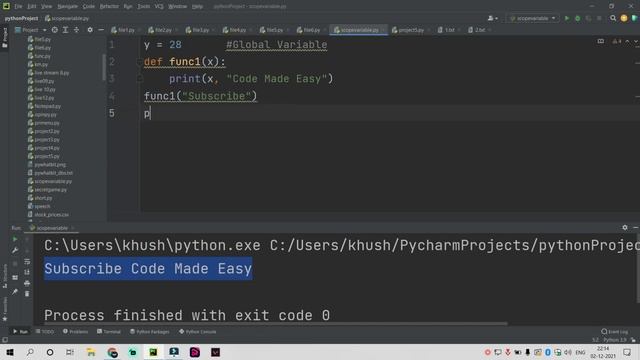Viewport: 640px width, 360px height.
Task: Select stock_prices.csv in project tree
Action: point(48,215)
